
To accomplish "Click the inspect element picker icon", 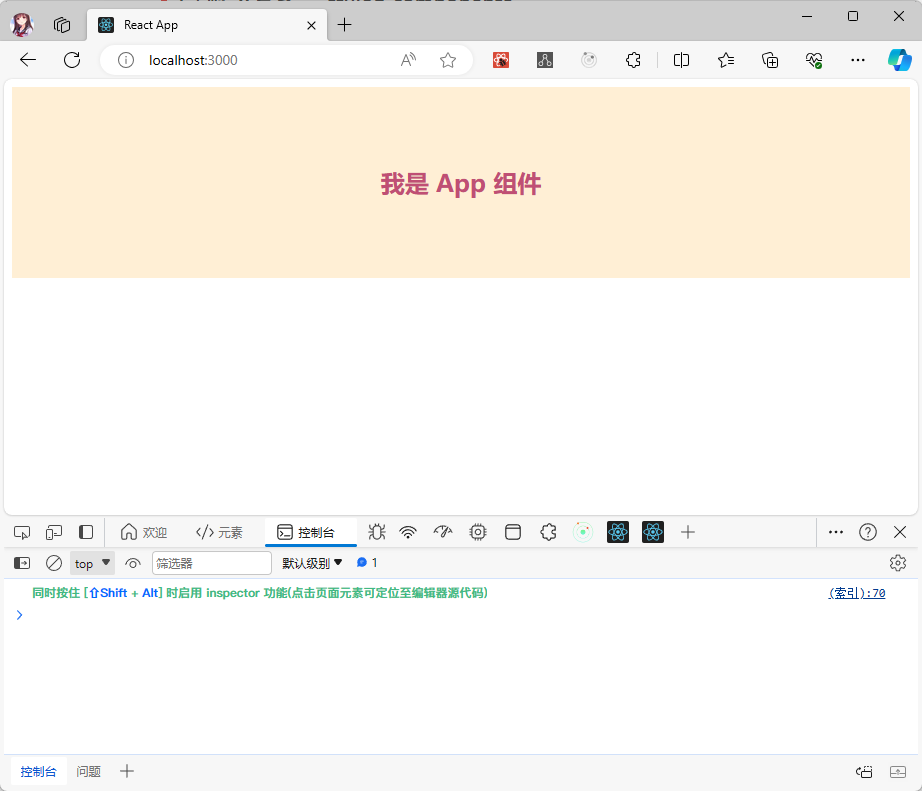I will point(22,532).
